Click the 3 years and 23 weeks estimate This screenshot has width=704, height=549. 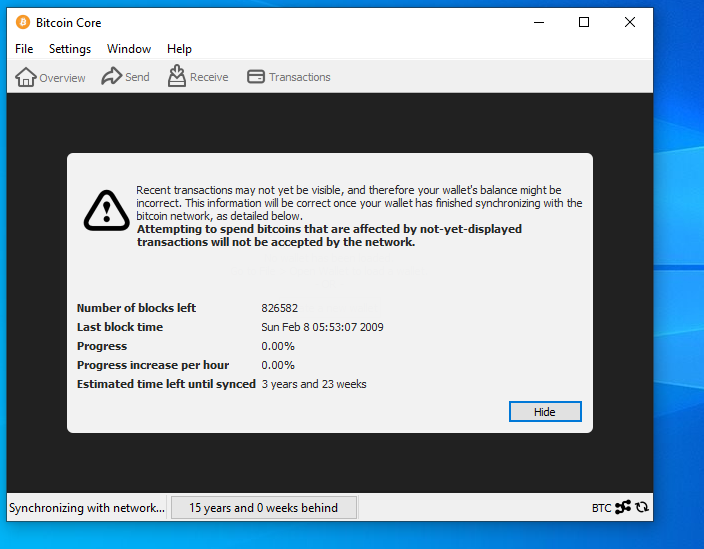(314, 384)
